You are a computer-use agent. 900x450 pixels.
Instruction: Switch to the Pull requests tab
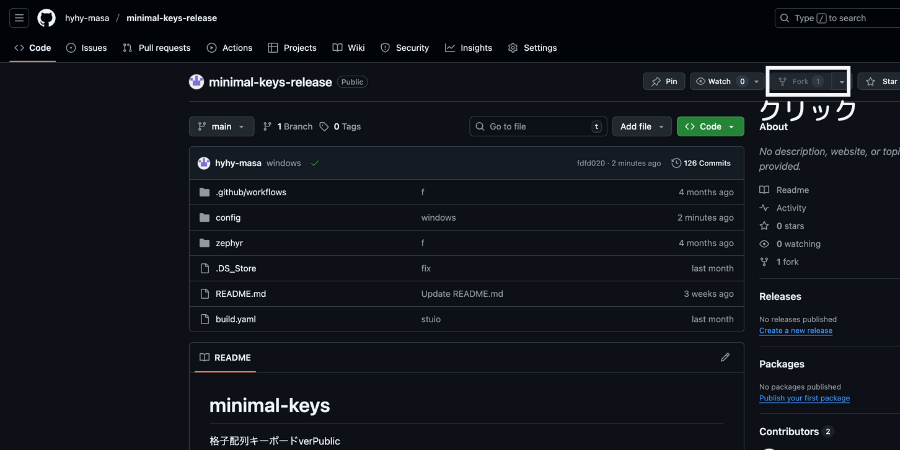[156, 48]
